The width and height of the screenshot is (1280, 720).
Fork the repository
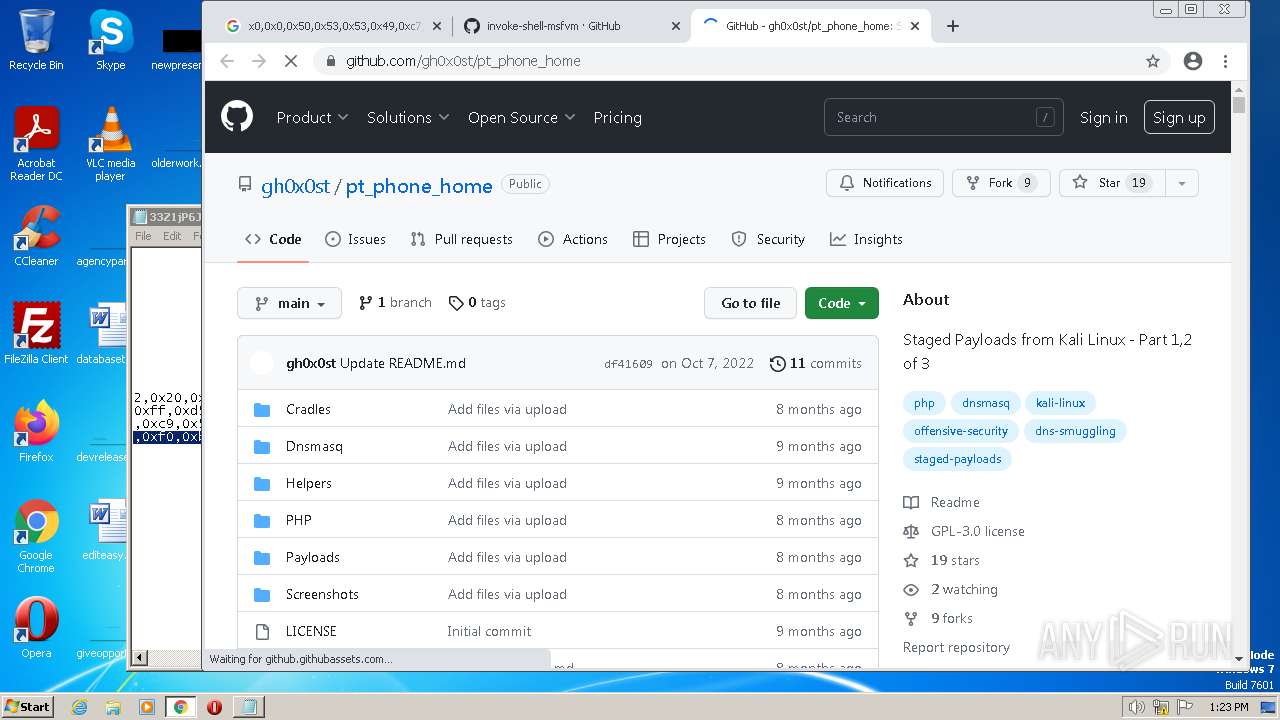(1001, 183)
